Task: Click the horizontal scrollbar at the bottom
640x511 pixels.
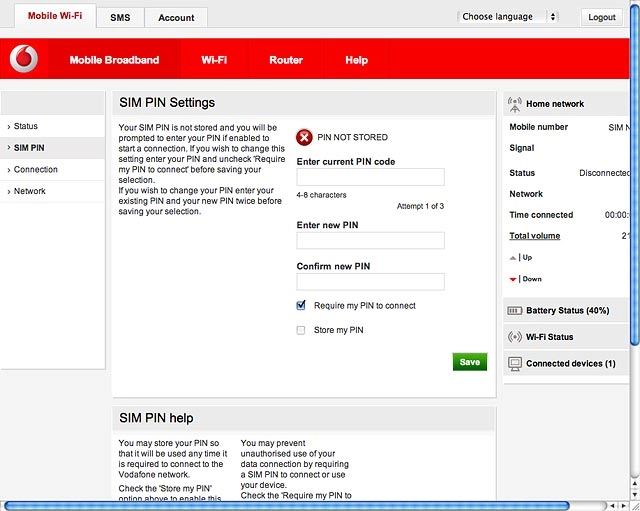Action: 287,506
